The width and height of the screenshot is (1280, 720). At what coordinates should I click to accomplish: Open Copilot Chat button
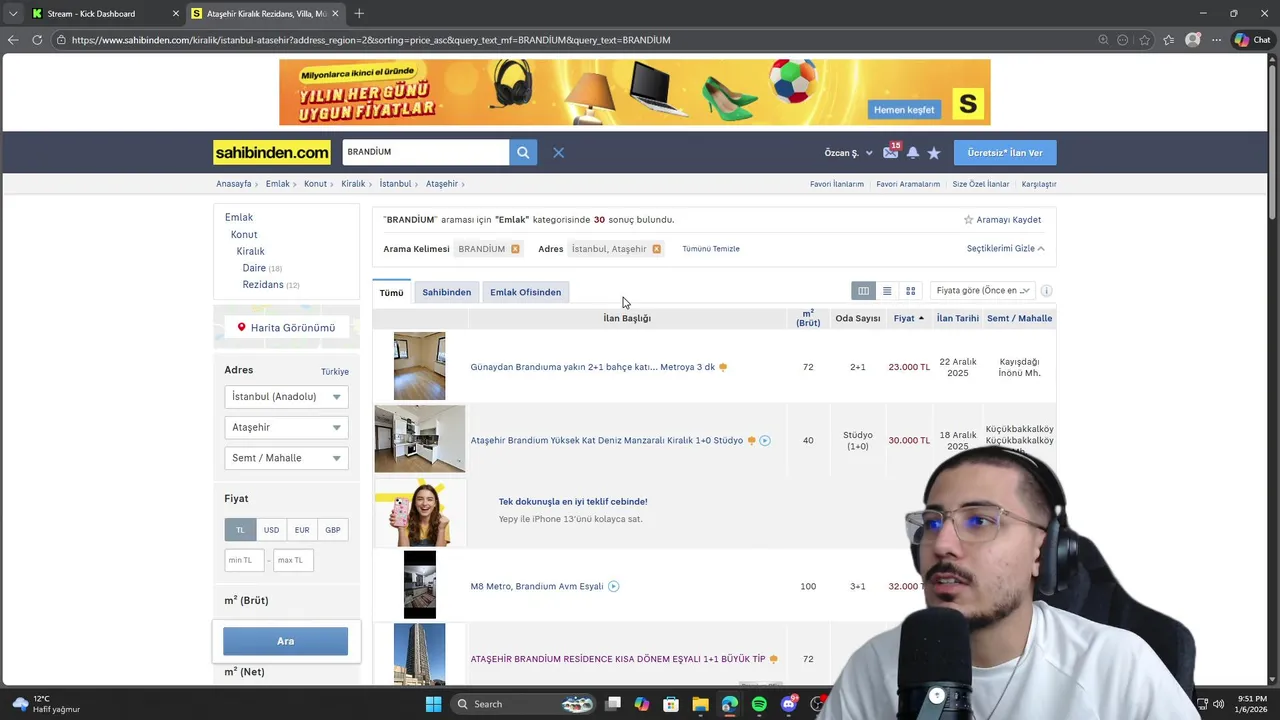tap(1253, 40)
